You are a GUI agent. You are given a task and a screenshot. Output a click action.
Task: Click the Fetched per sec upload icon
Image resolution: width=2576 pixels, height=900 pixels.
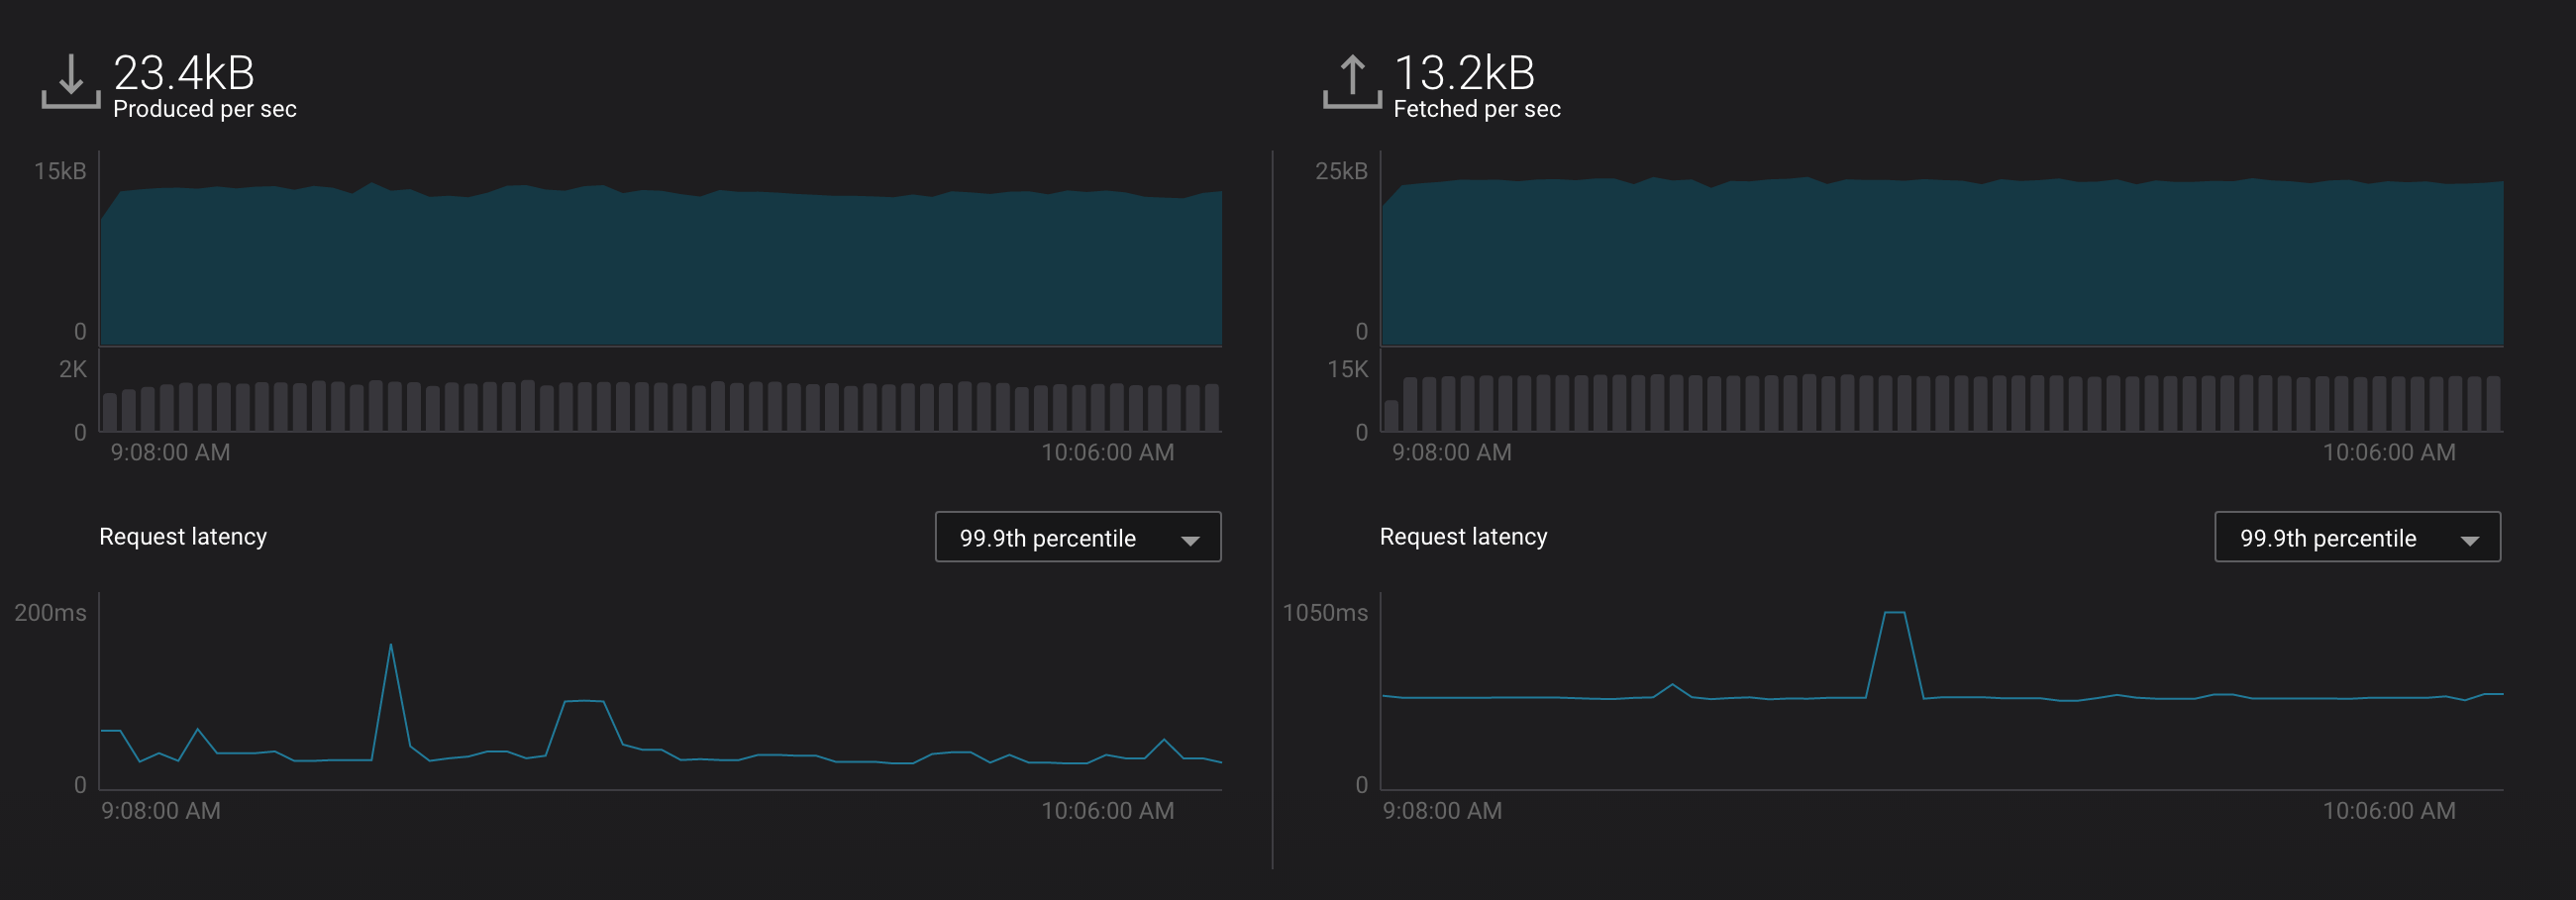click(1352, 81)
